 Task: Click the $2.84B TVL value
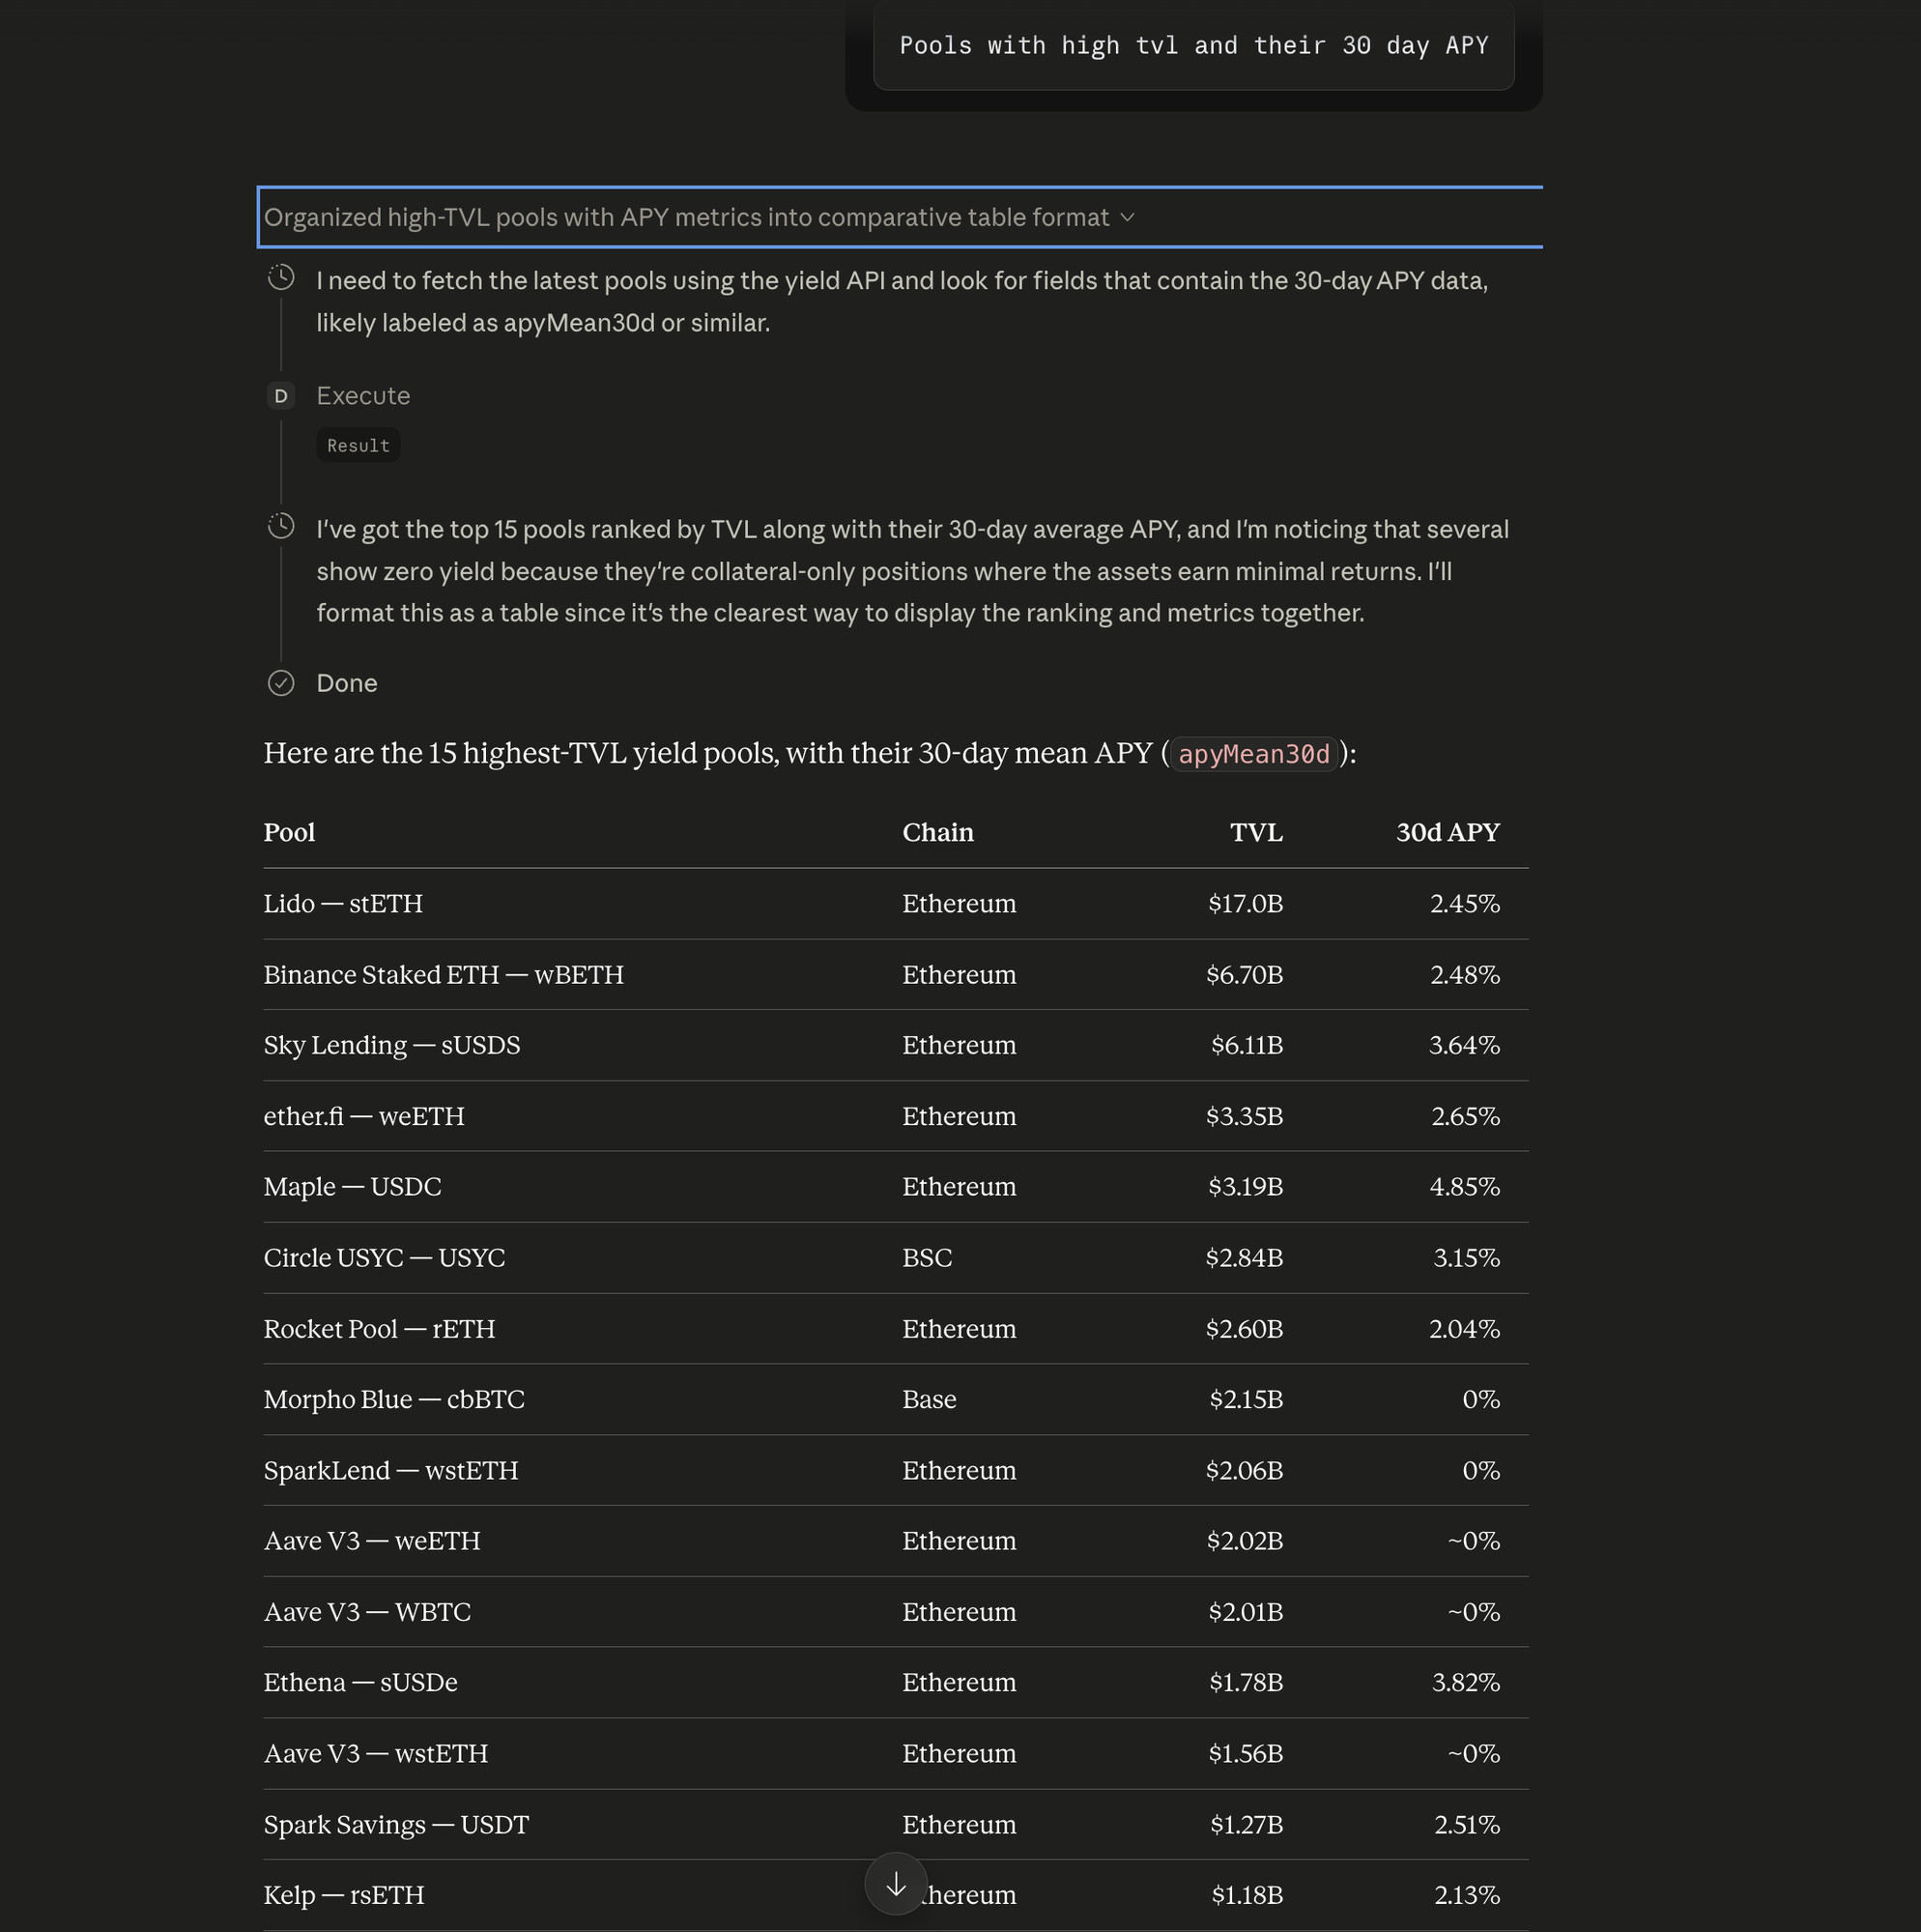click(x=1244, y=1257)
